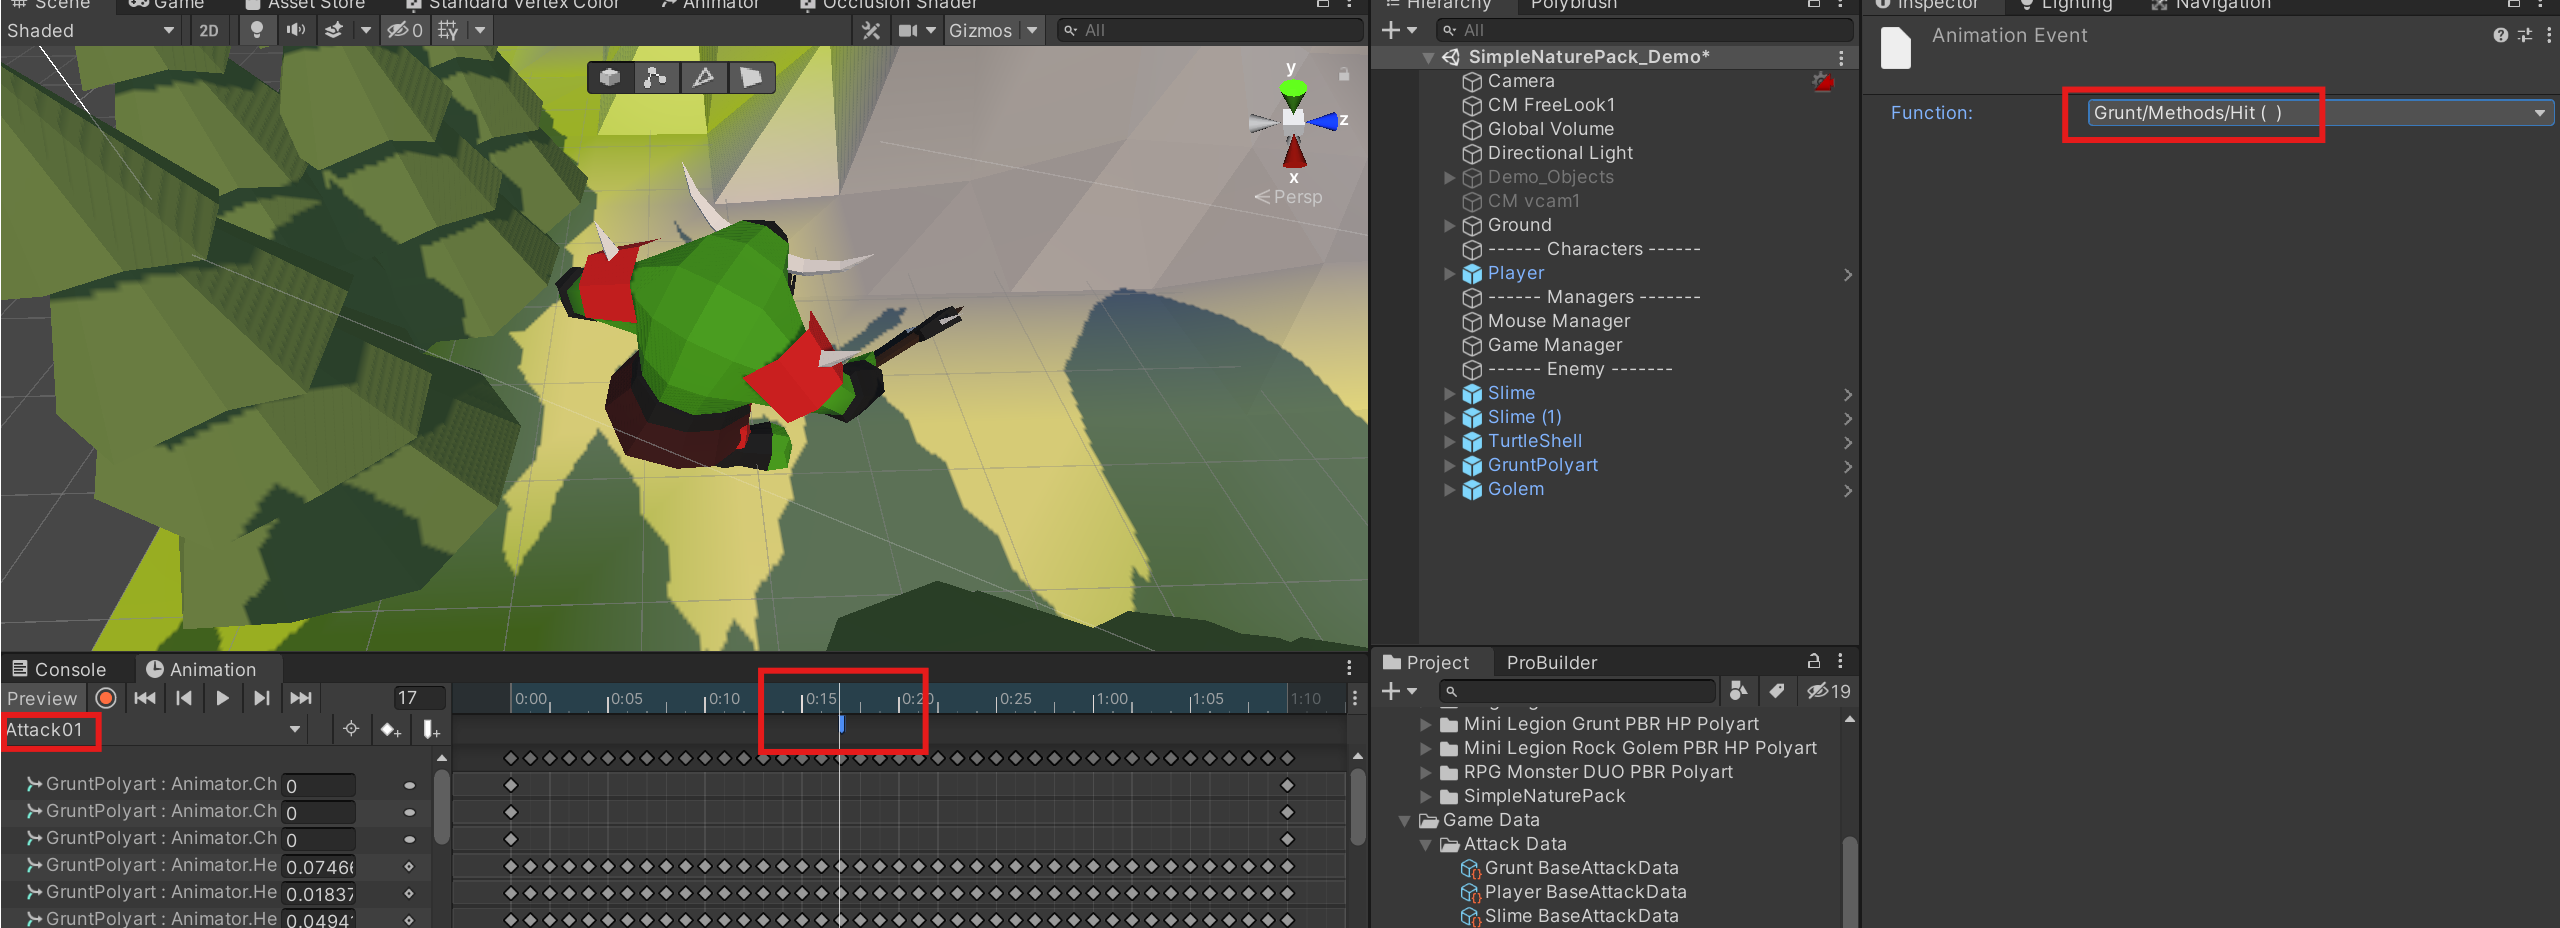Open the component editor tools icon in scene toolbar
The height and width of the screenshot is (928, 2560).
871,30
